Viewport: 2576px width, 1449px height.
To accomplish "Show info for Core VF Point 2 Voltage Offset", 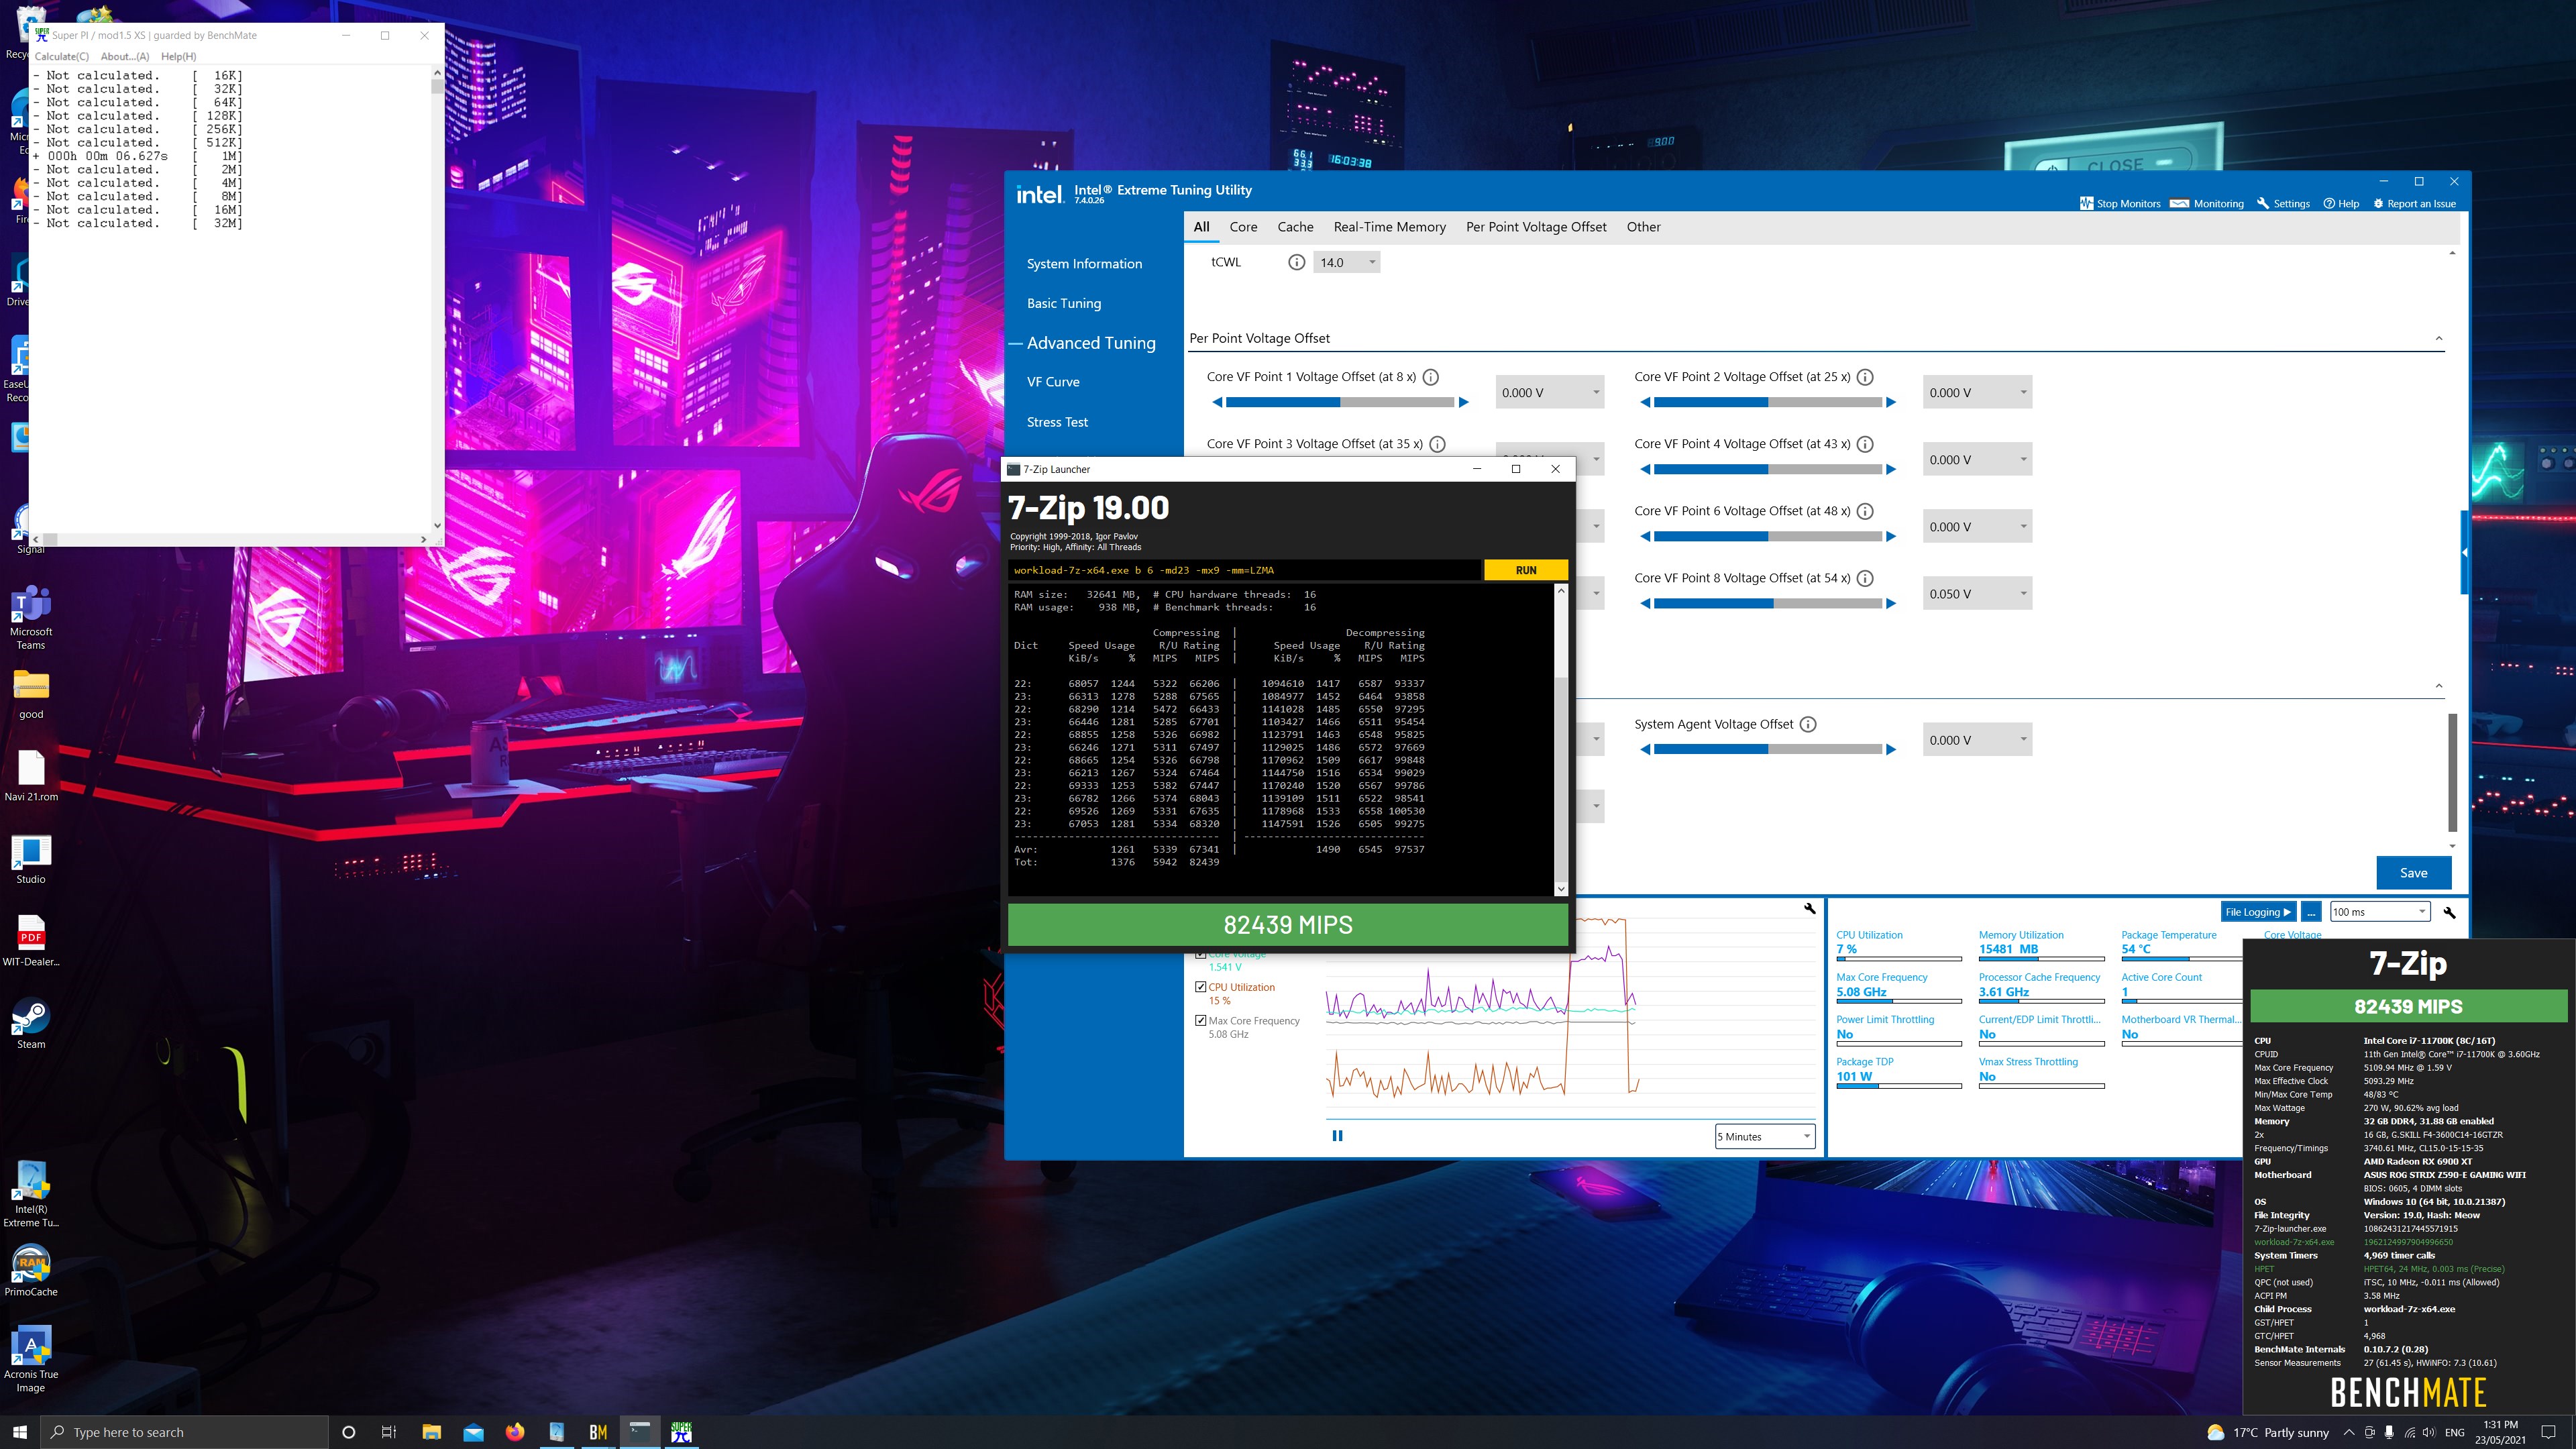I will 1865,377.
